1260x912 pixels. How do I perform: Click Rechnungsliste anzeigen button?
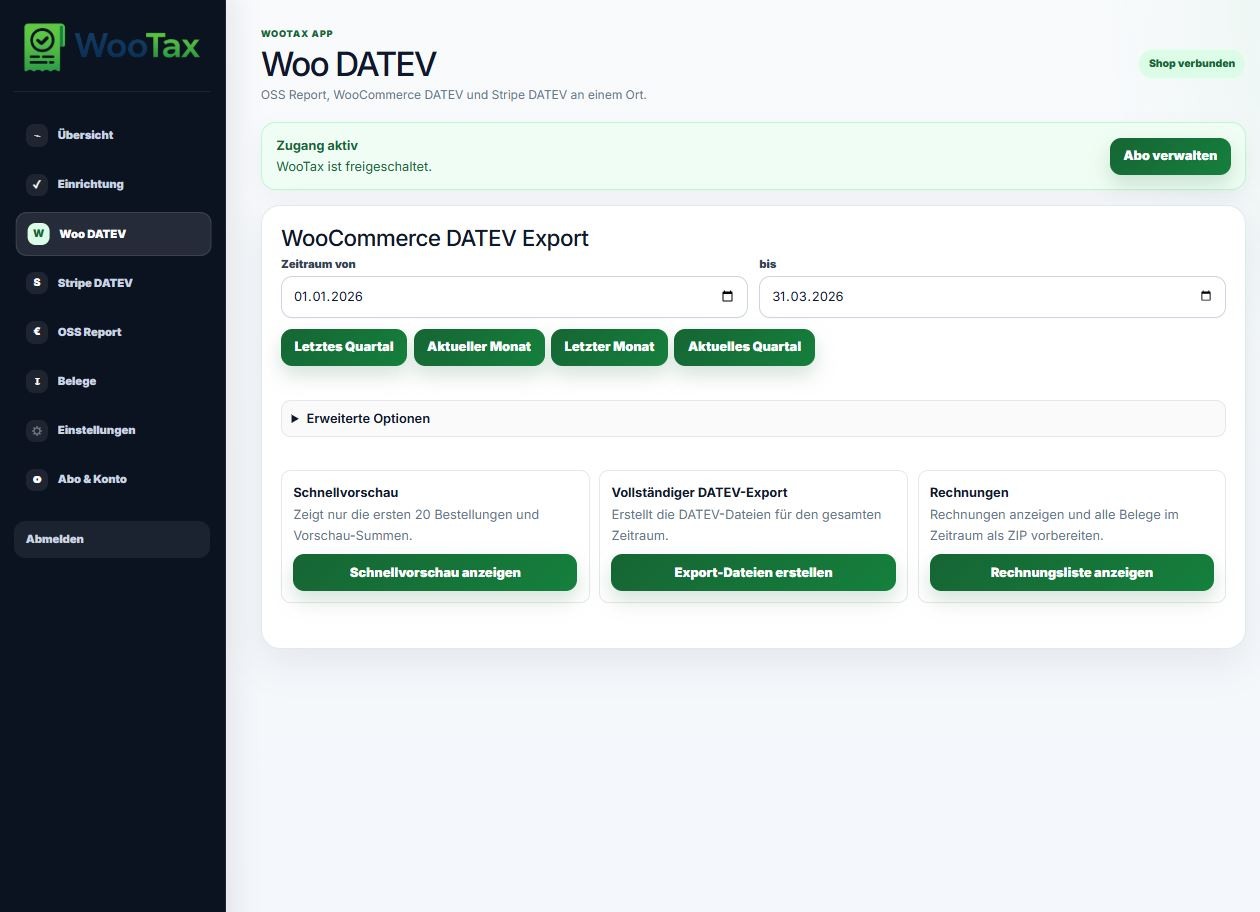click(x=1072, y=573)
